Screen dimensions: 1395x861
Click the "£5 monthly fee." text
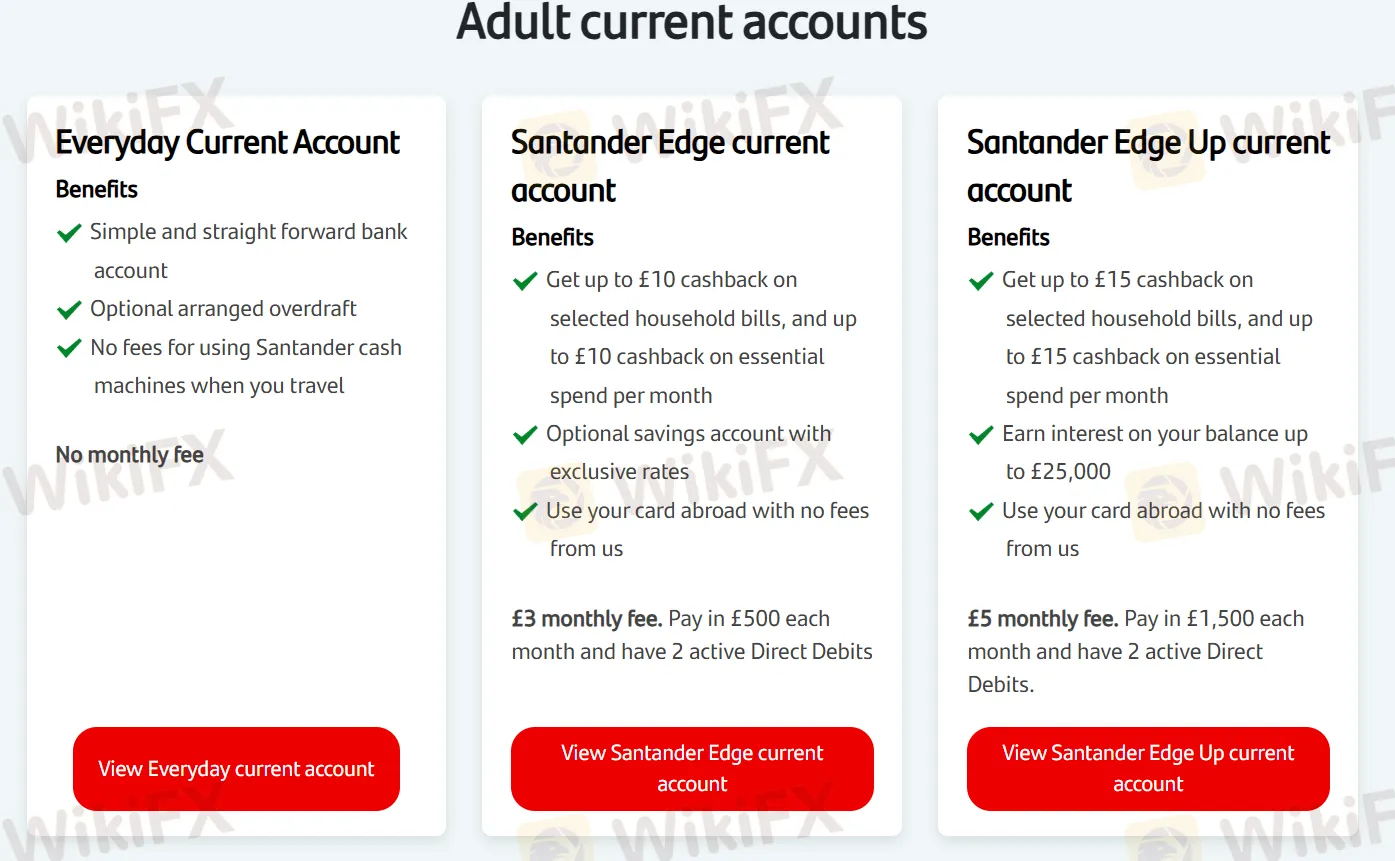click(1043, 619)
